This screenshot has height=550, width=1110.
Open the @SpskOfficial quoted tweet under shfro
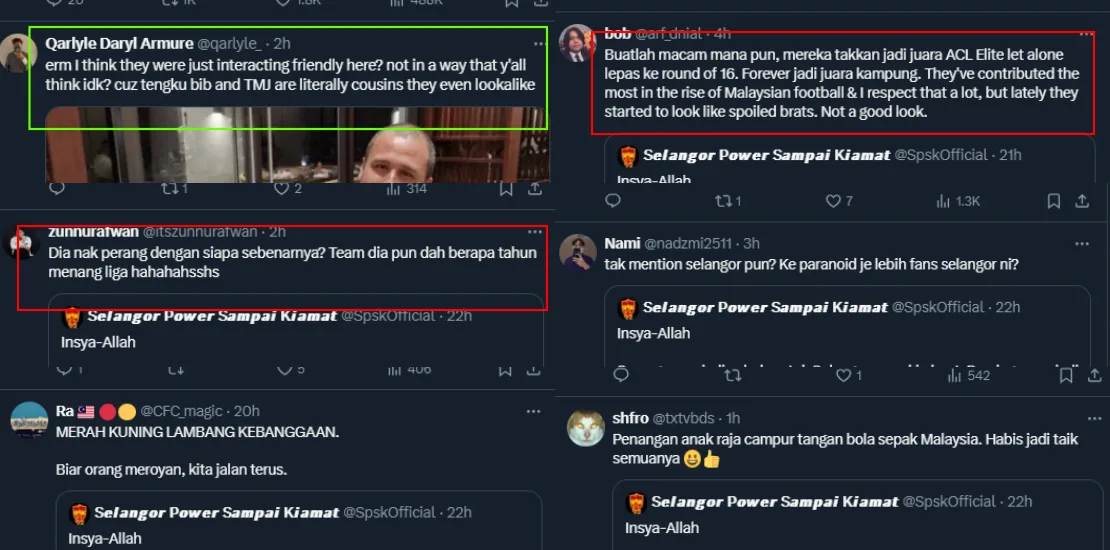pos(850,515)
